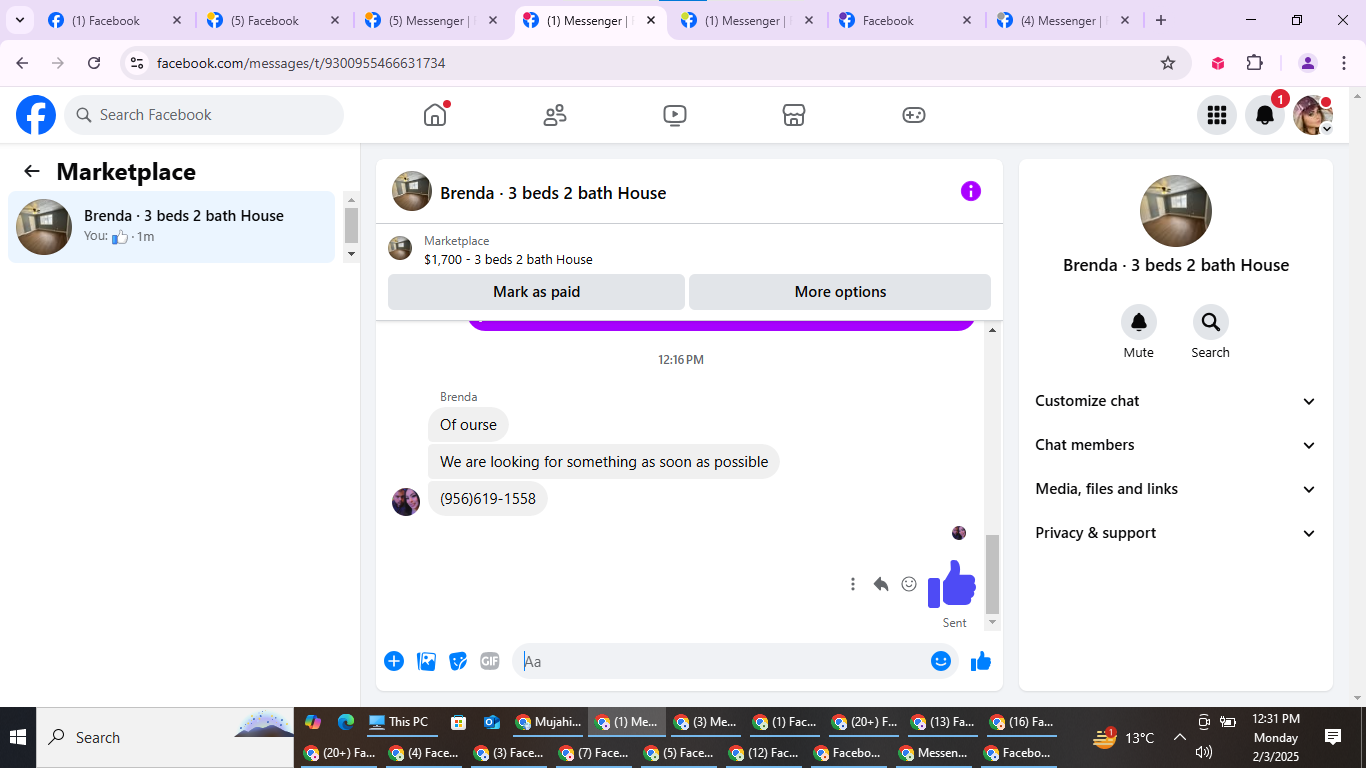Screen dimensions: 1366x768
Task: Open Brenda conversation in Marketplace list
Action: point(172,227)
